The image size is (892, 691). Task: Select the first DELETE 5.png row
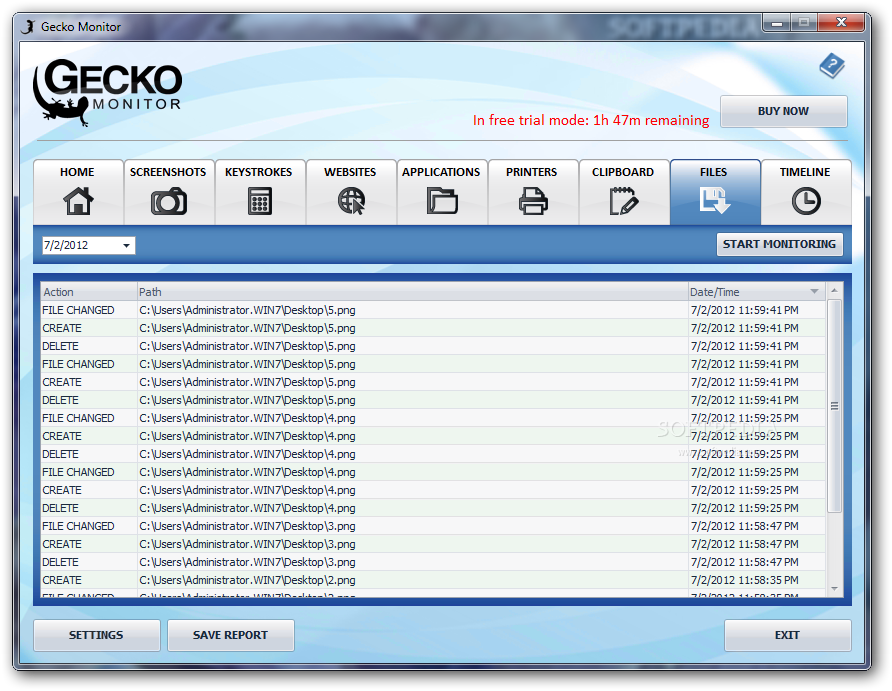pyautogui.click(x=433, y=346)
